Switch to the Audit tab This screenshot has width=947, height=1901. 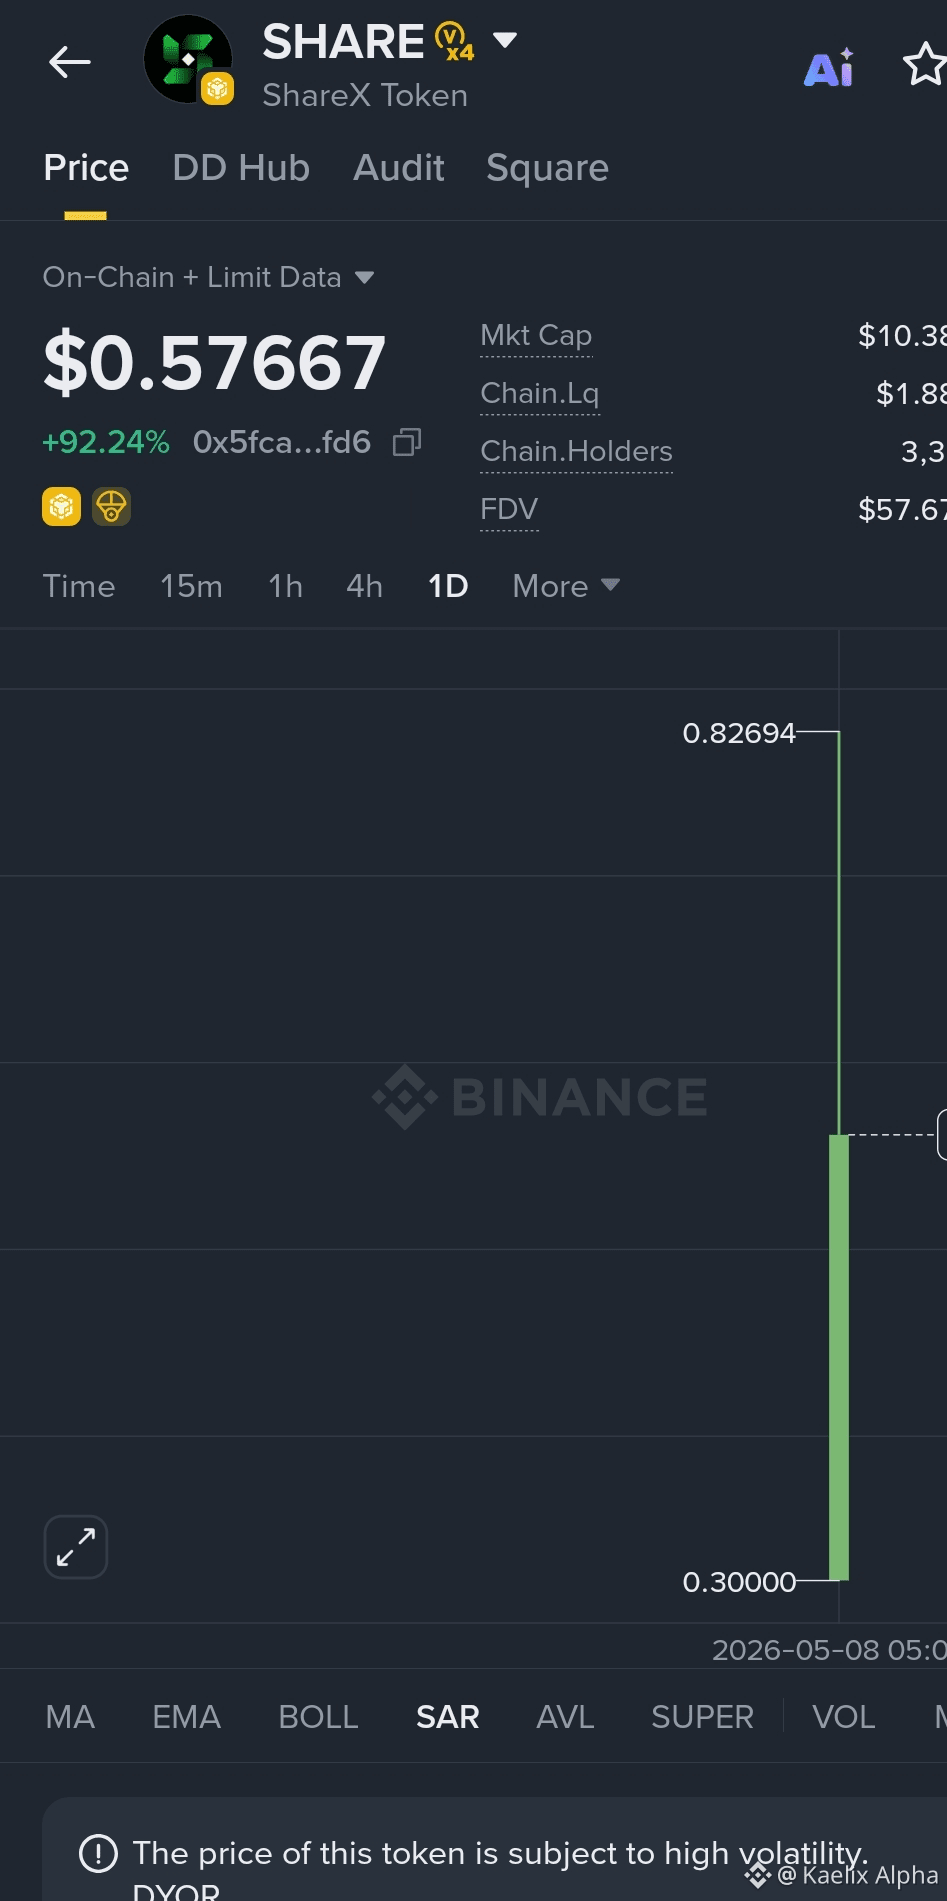point(399,168)
